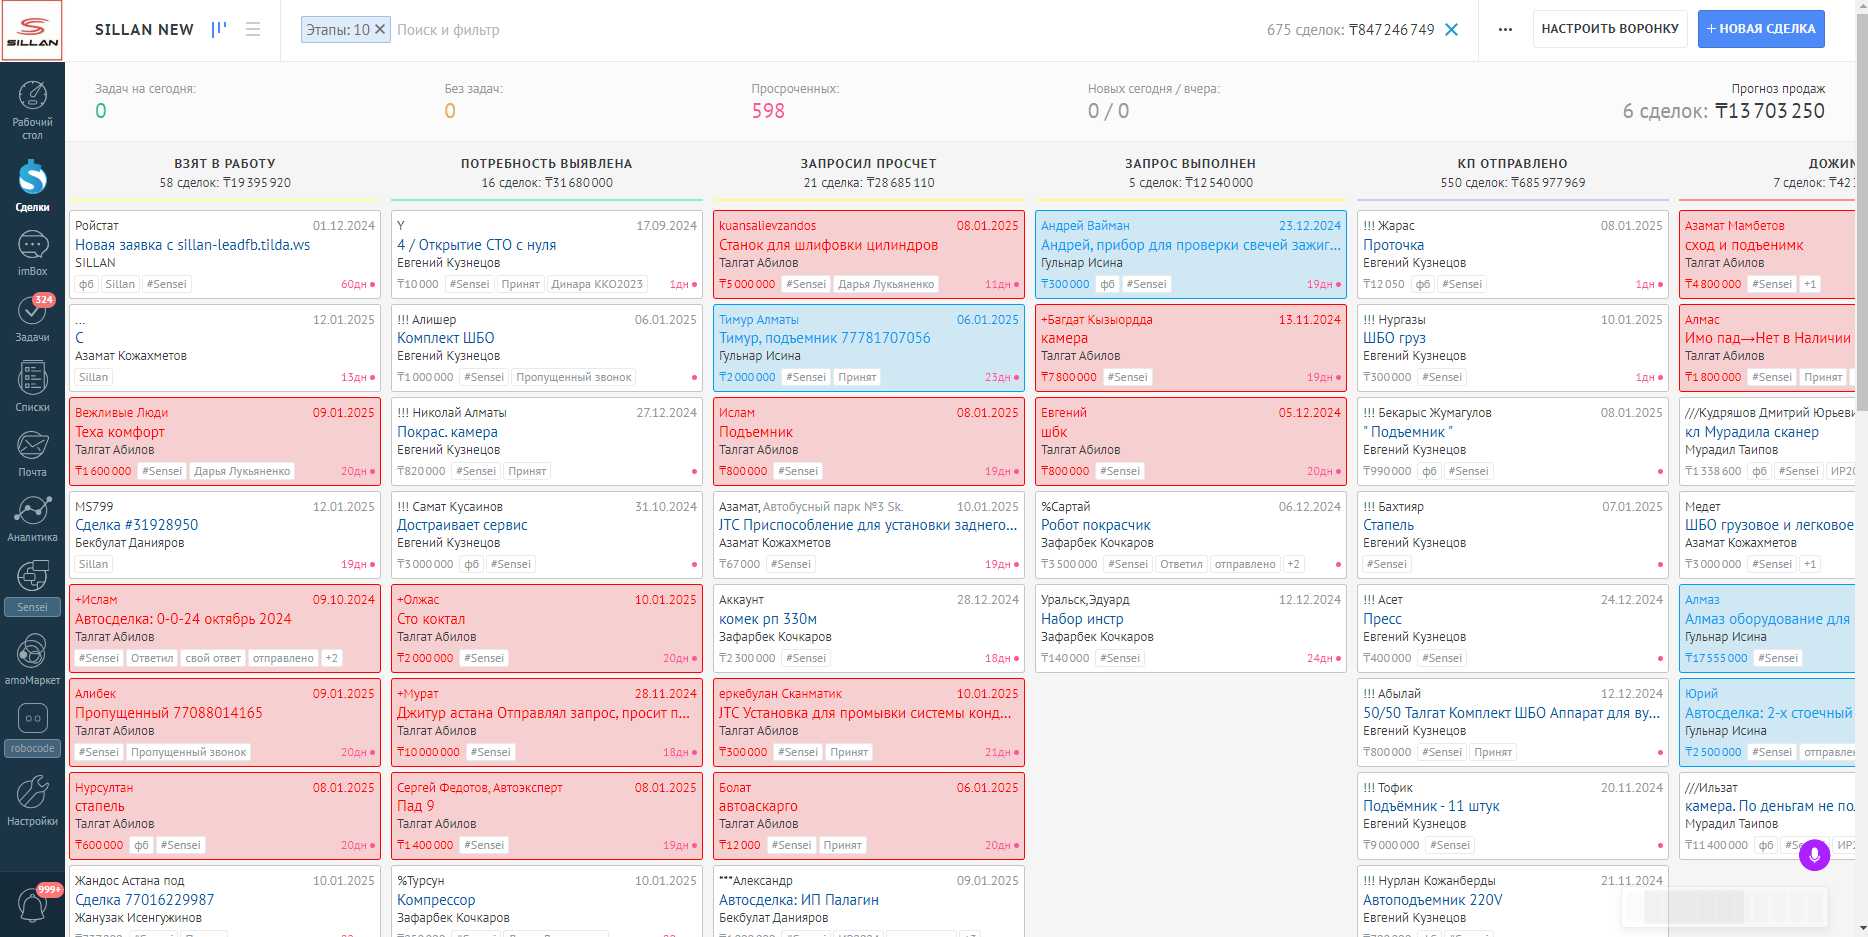Click the ПОТРЕБНОСТЬ ВЫЯВЛЕНА column header
This screenshot has width=1868, height=937.
(546, 163)
